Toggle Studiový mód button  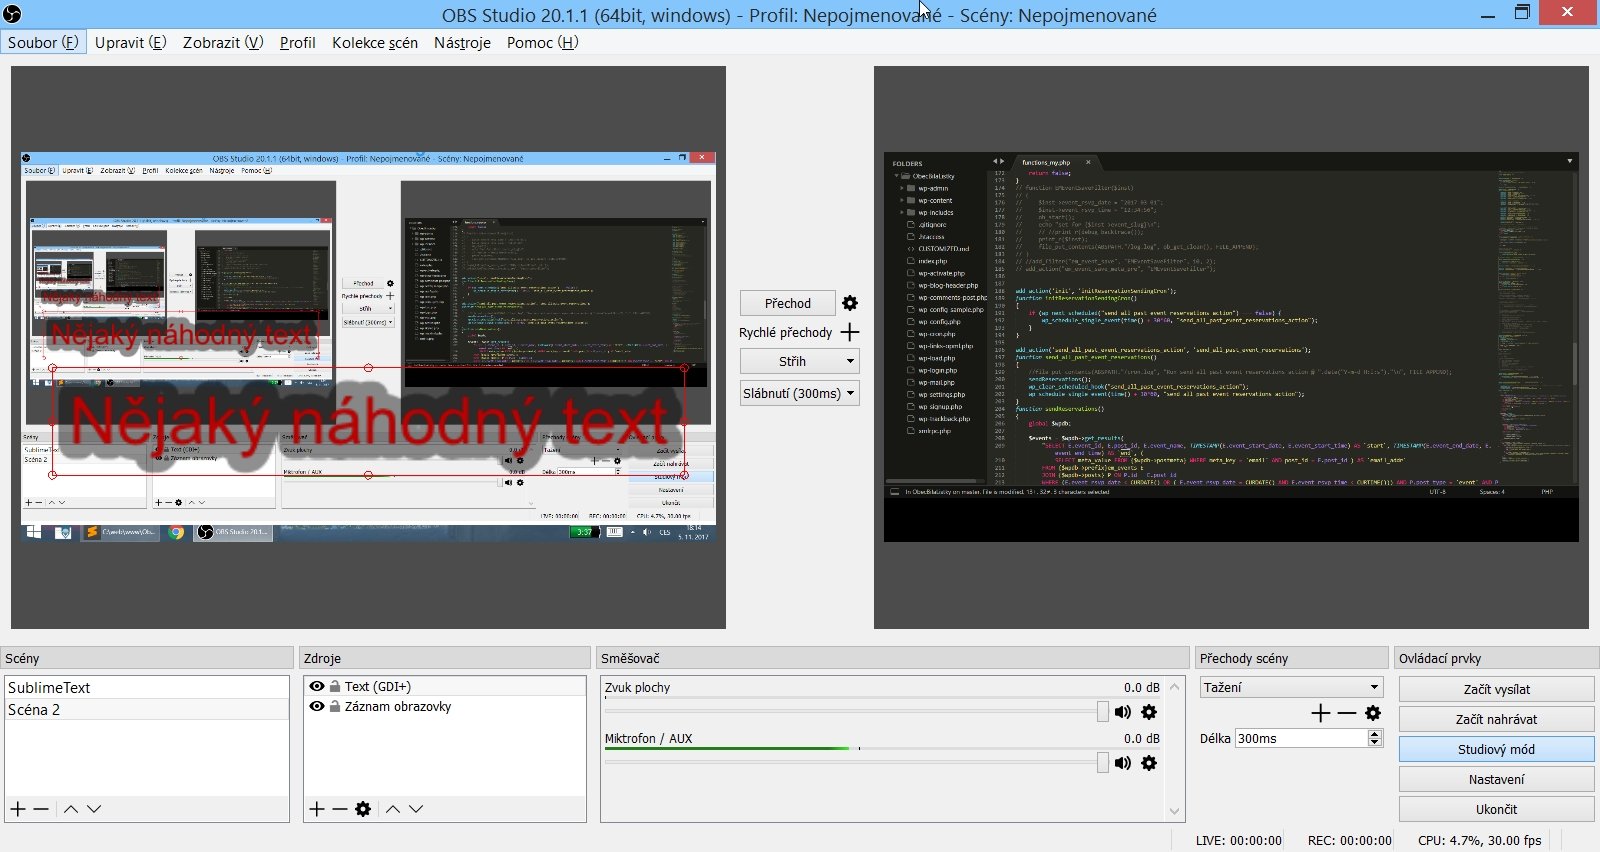(x=1496, y=749)
